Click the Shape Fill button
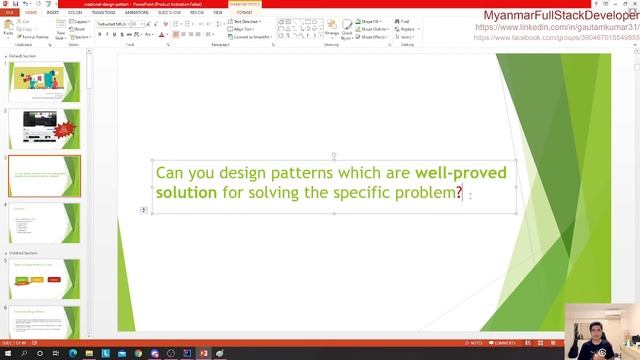640x360 pixels. pos(369,21)
